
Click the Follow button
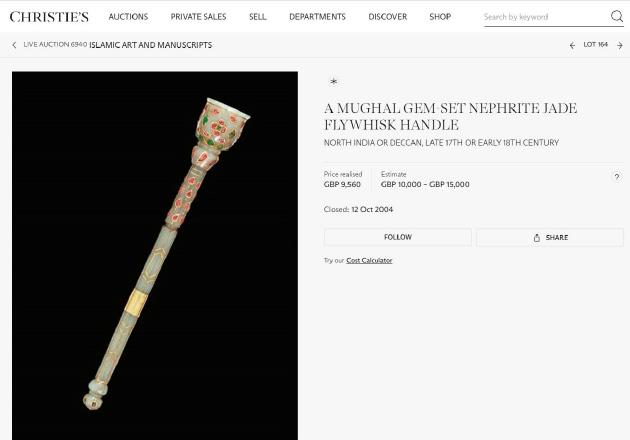pyautogui.click(x=398, y=237)
